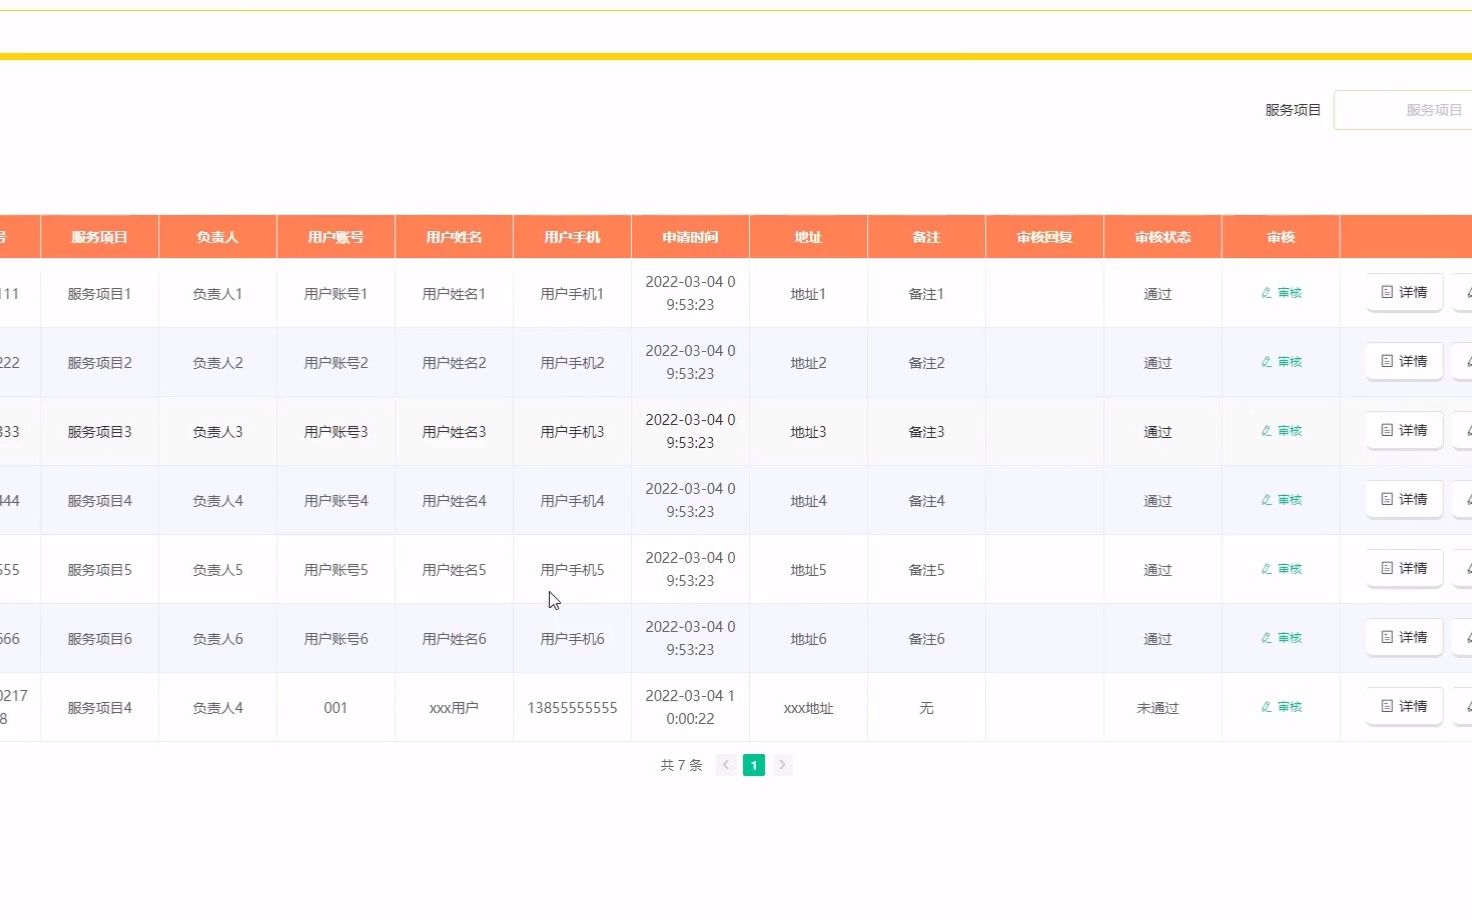Select the 审核回复 column header

(x=1044, y=237)
